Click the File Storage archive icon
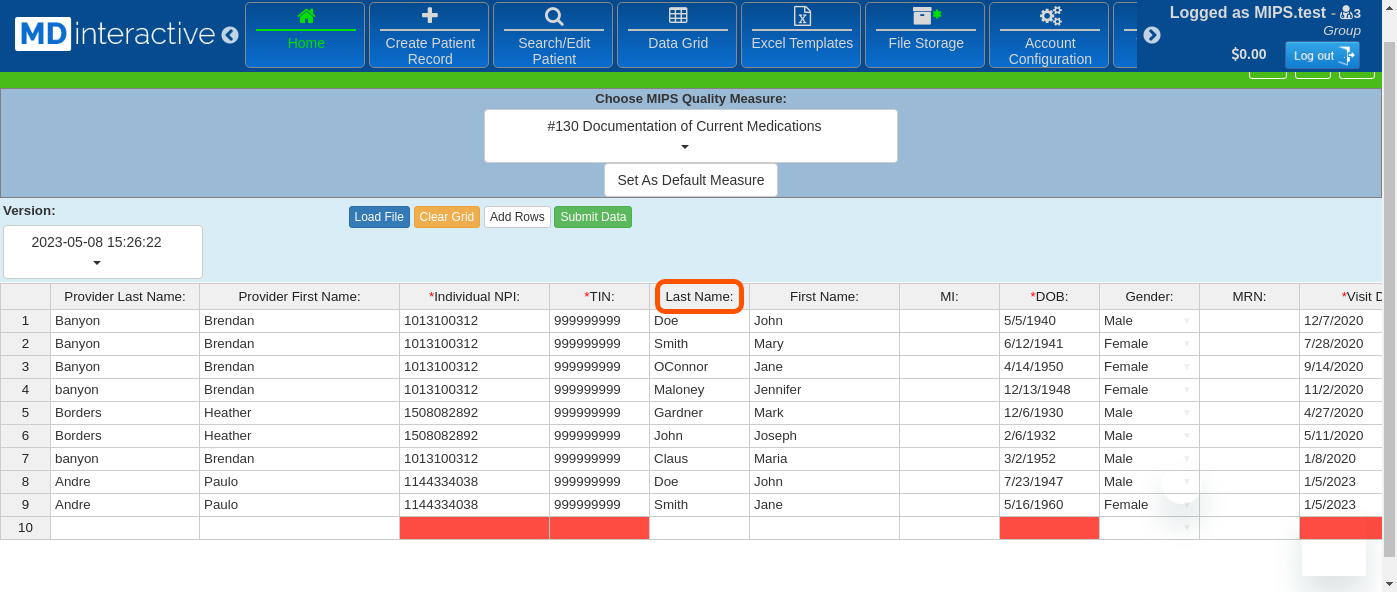 click(926, 16)
